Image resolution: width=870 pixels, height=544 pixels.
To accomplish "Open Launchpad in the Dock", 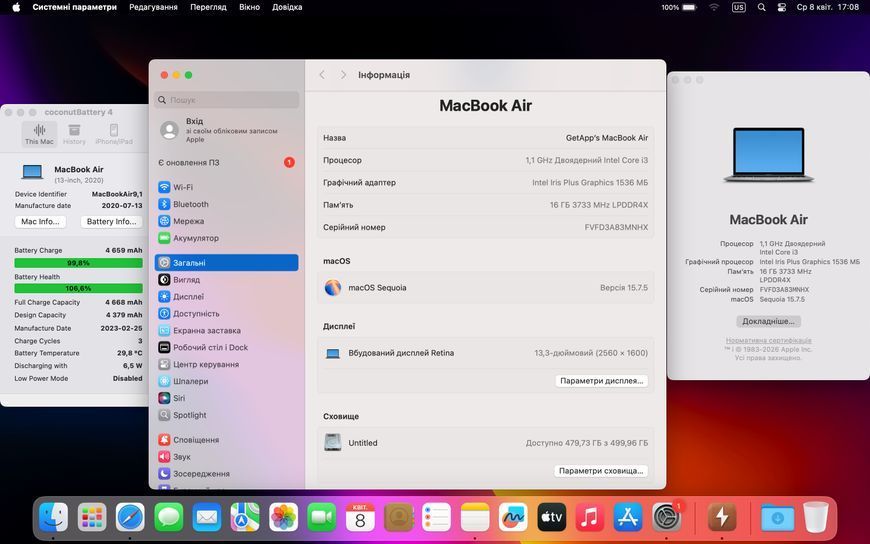I will (x=92, y=517).
